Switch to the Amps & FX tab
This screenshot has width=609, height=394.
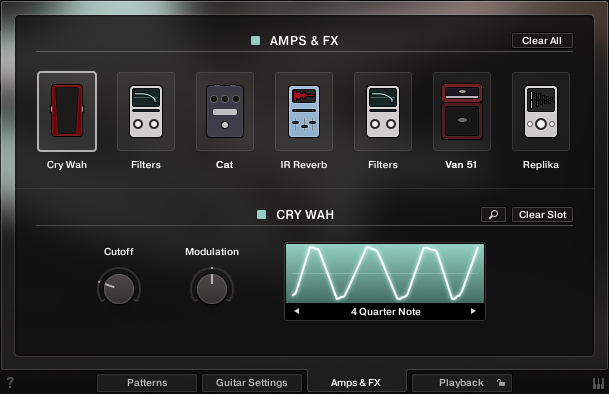[x=356, y=383]
